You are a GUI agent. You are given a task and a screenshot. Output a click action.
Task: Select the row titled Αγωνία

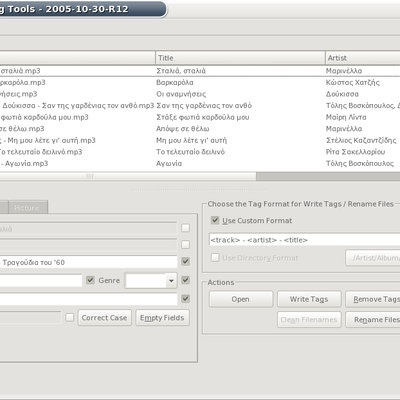[200, 164]
